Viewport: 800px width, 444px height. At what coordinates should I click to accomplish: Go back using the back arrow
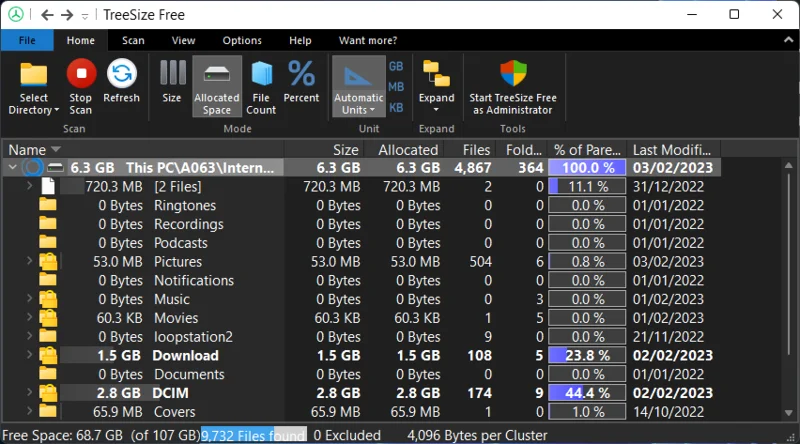click(x=47, y=15)
